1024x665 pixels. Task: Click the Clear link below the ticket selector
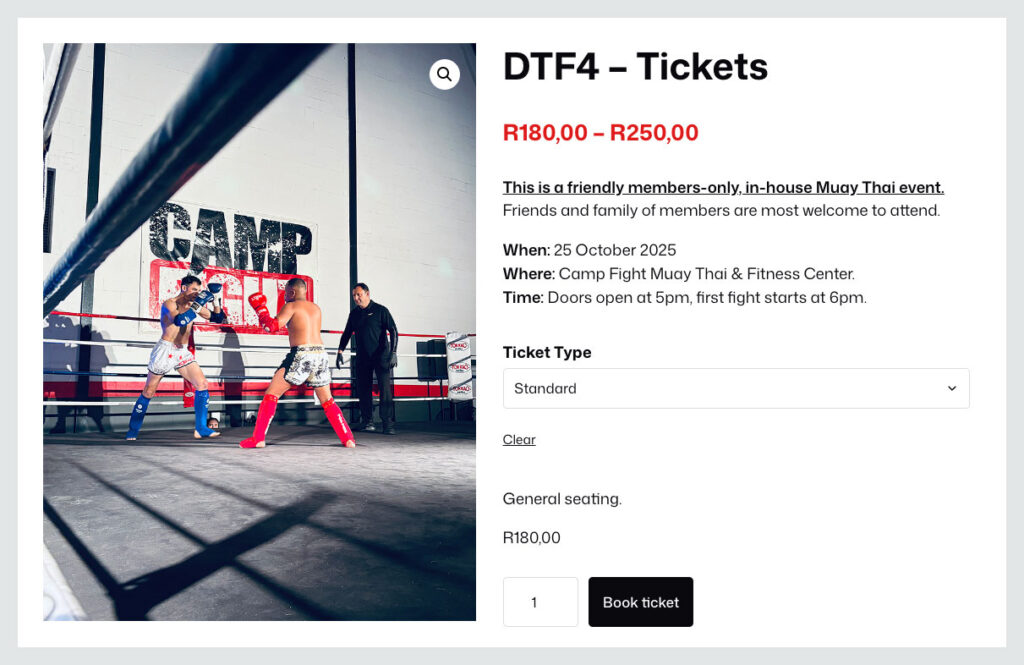click(518, 440)
